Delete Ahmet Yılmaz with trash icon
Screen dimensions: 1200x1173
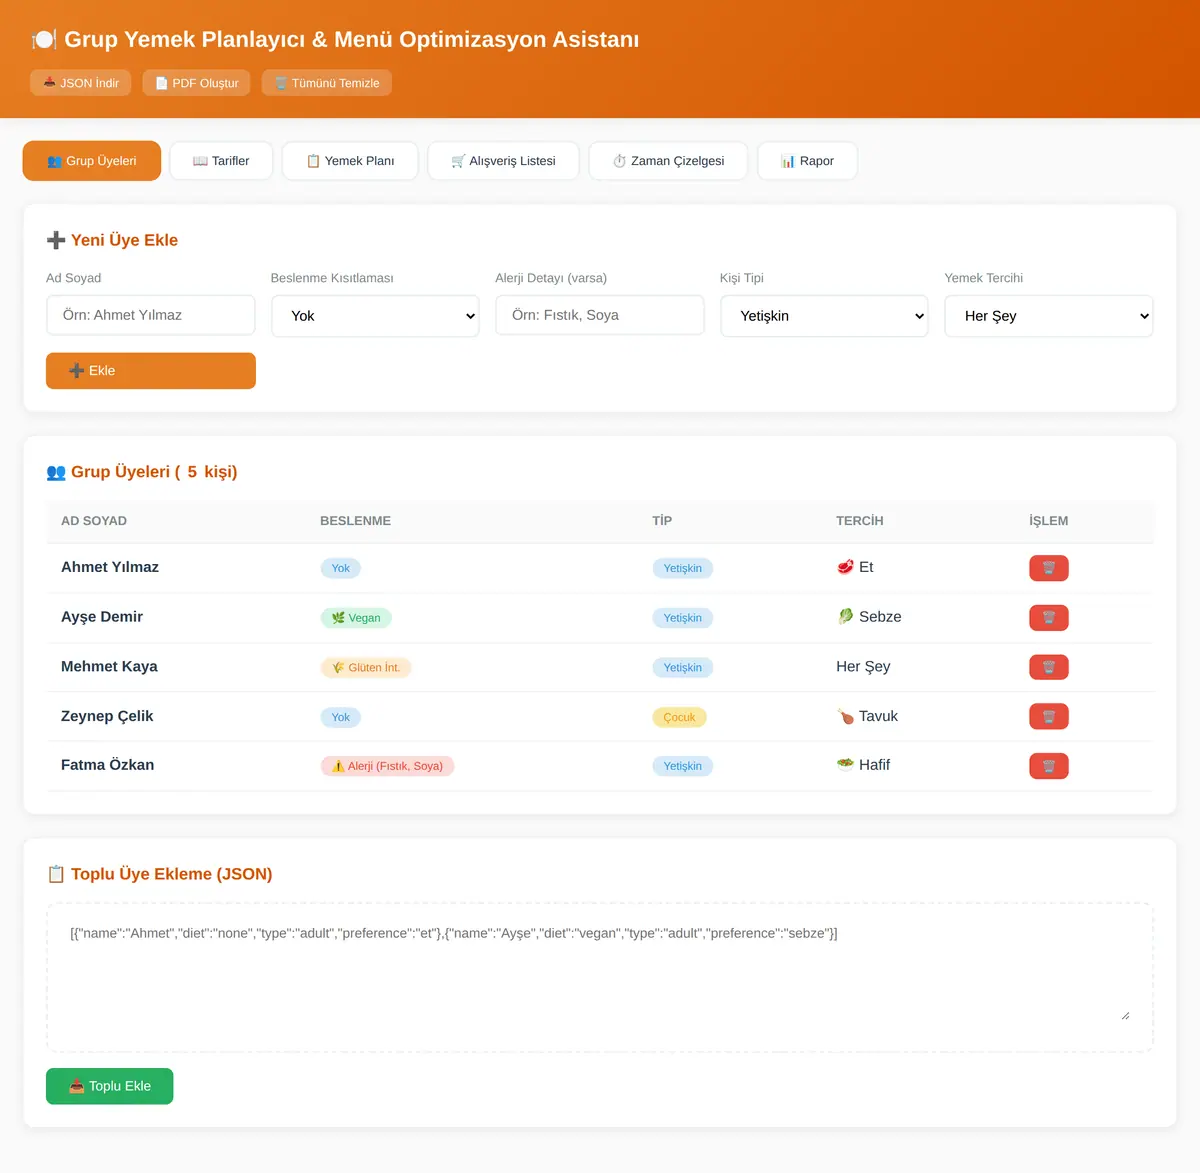click(x=1049, y=568)
